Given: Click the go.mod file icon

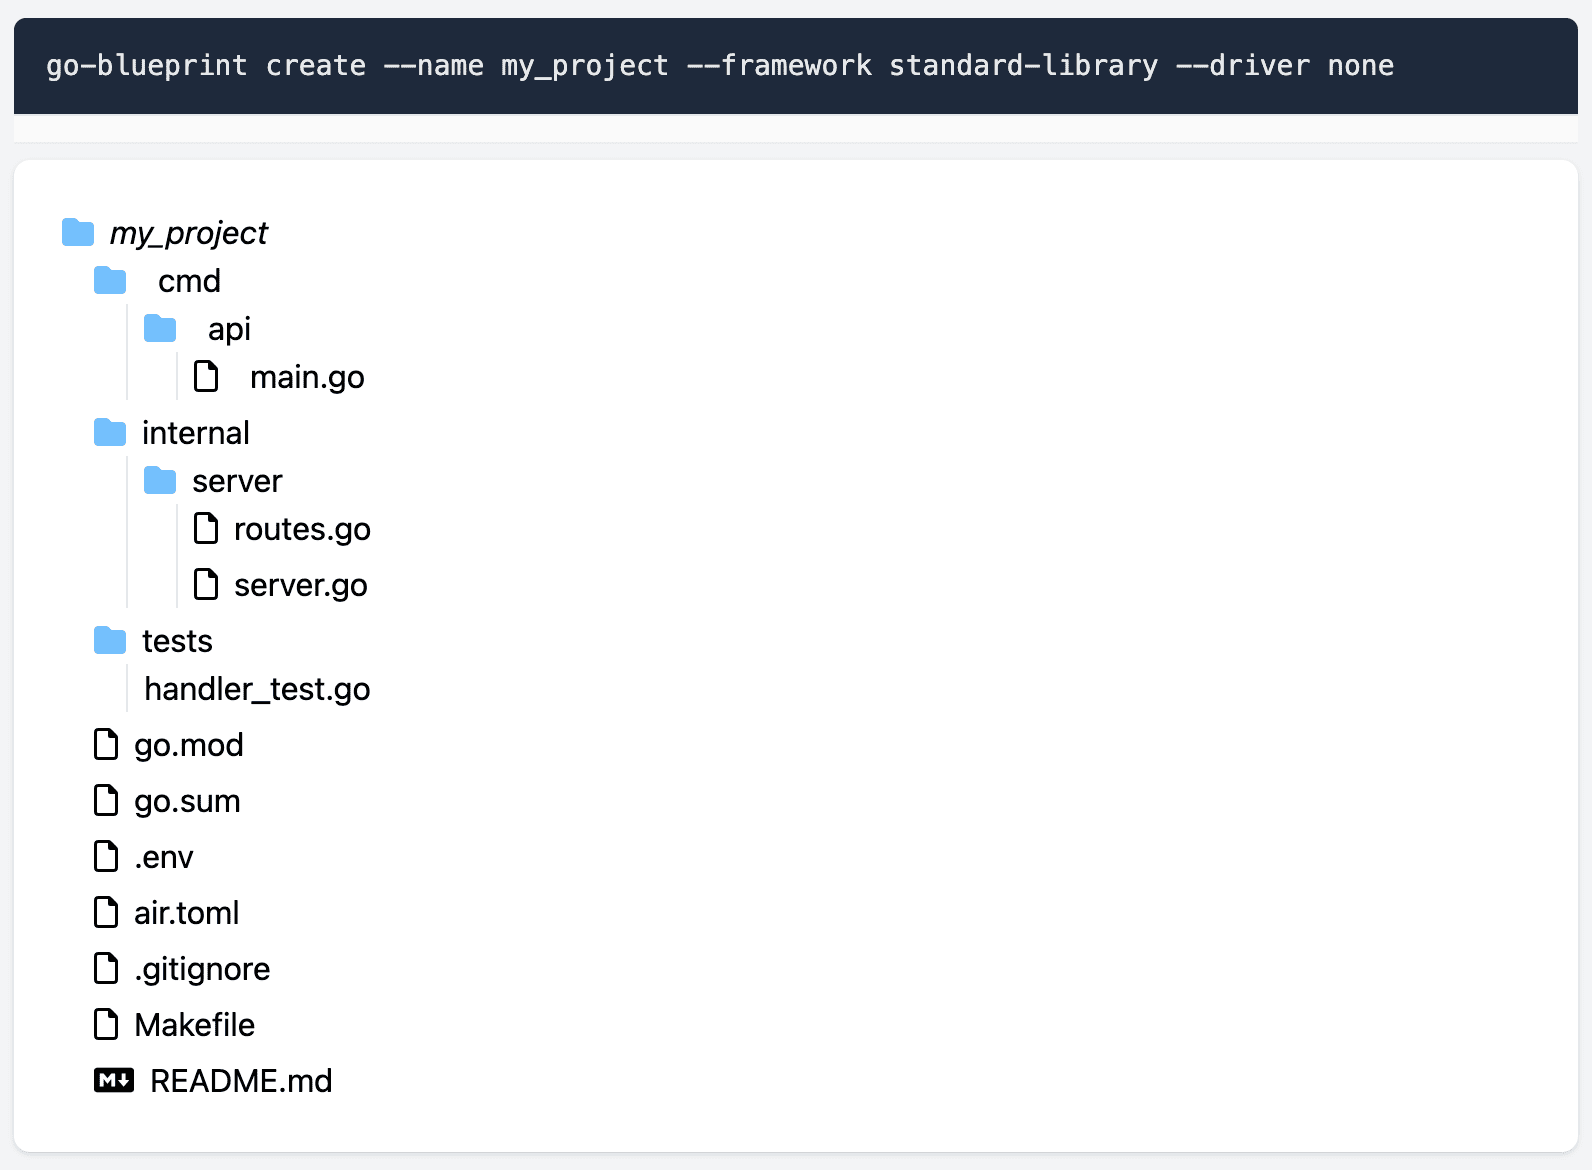Looking at the screenshot, I should pos(106,744).
